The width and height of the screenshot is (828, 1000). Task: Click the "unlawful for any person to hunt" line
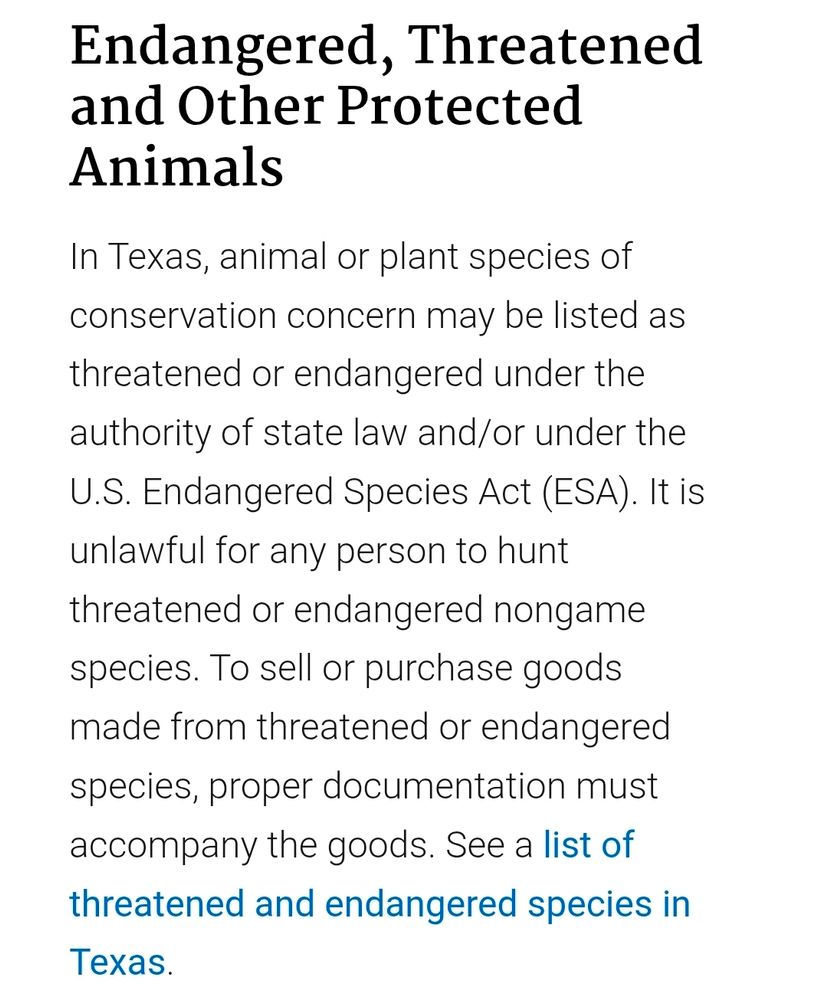[318, 552]
